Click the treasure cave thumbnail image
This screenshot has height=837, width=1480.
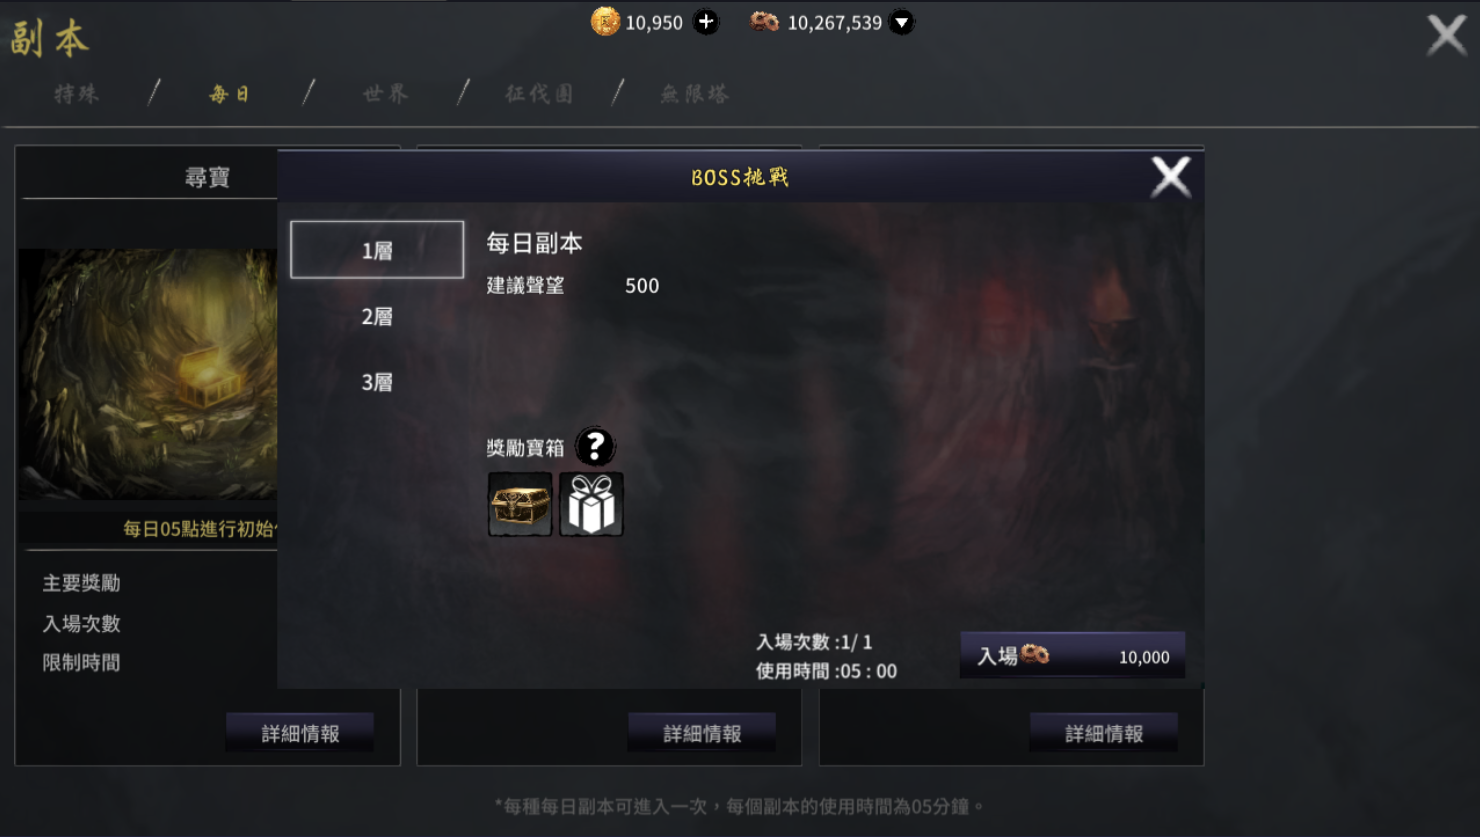point(148,374)
